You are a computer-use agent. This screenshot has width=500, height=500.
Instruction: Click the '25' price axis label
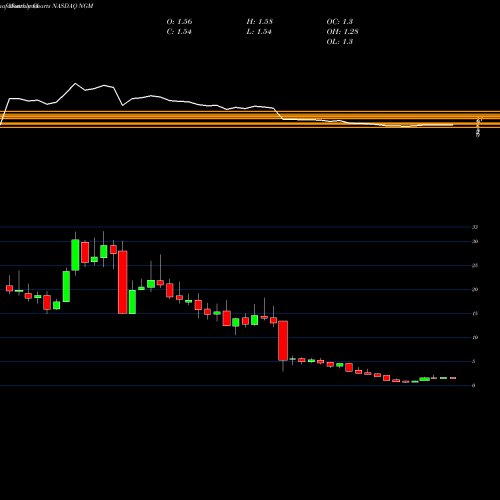(475, 265)
